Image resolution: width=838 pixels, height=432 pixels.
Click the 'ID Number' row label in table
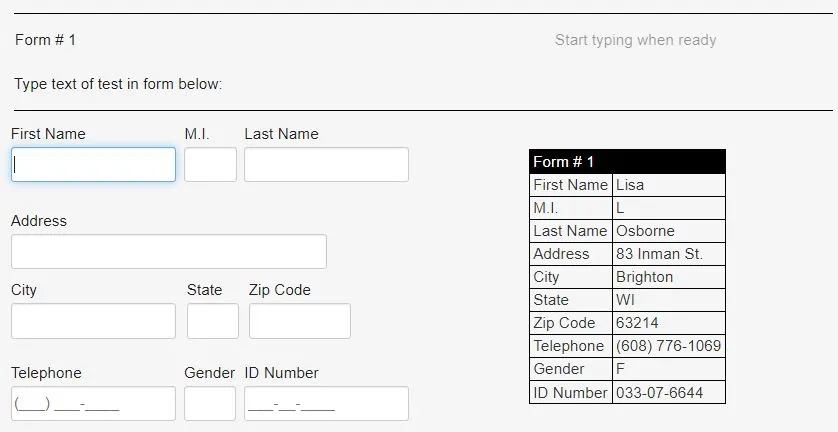pyautogui.click(x=570, y=392)
